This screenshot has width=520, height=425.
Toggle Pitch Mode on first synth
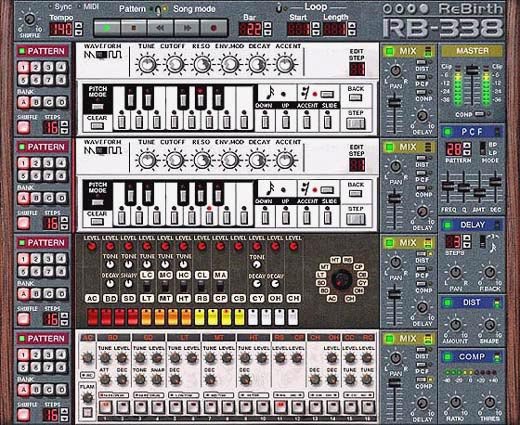coord(97,107)
